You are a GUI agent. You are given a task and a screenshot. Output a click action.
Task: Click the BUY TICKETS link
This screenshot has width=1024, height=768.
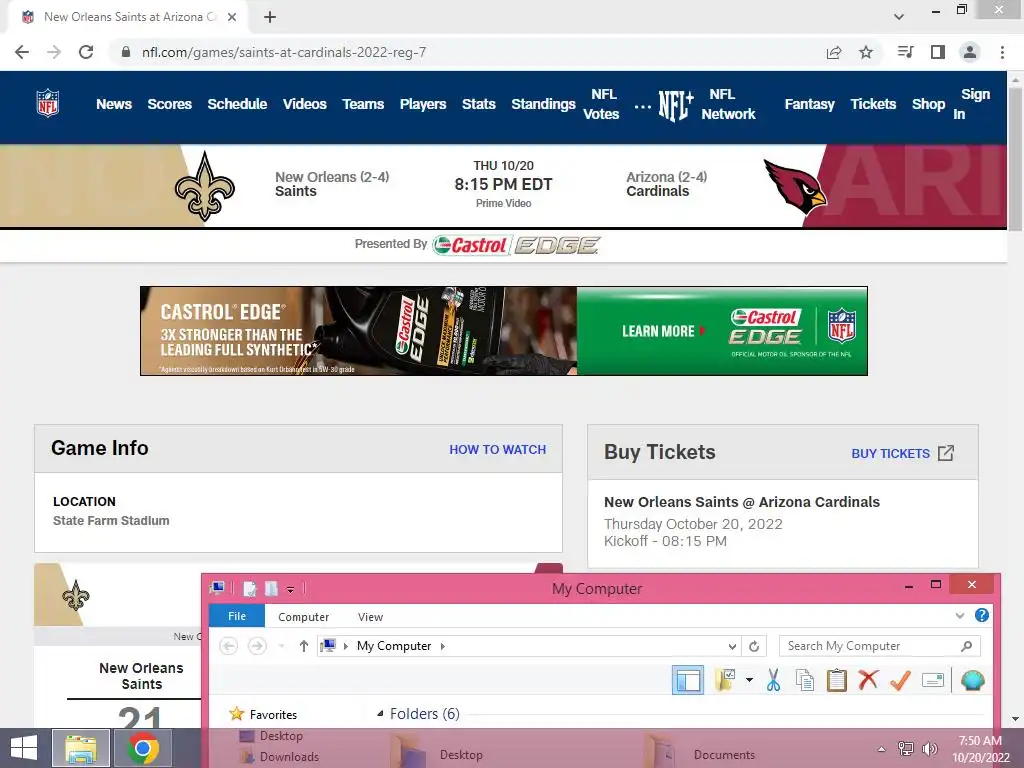(903, 453)
